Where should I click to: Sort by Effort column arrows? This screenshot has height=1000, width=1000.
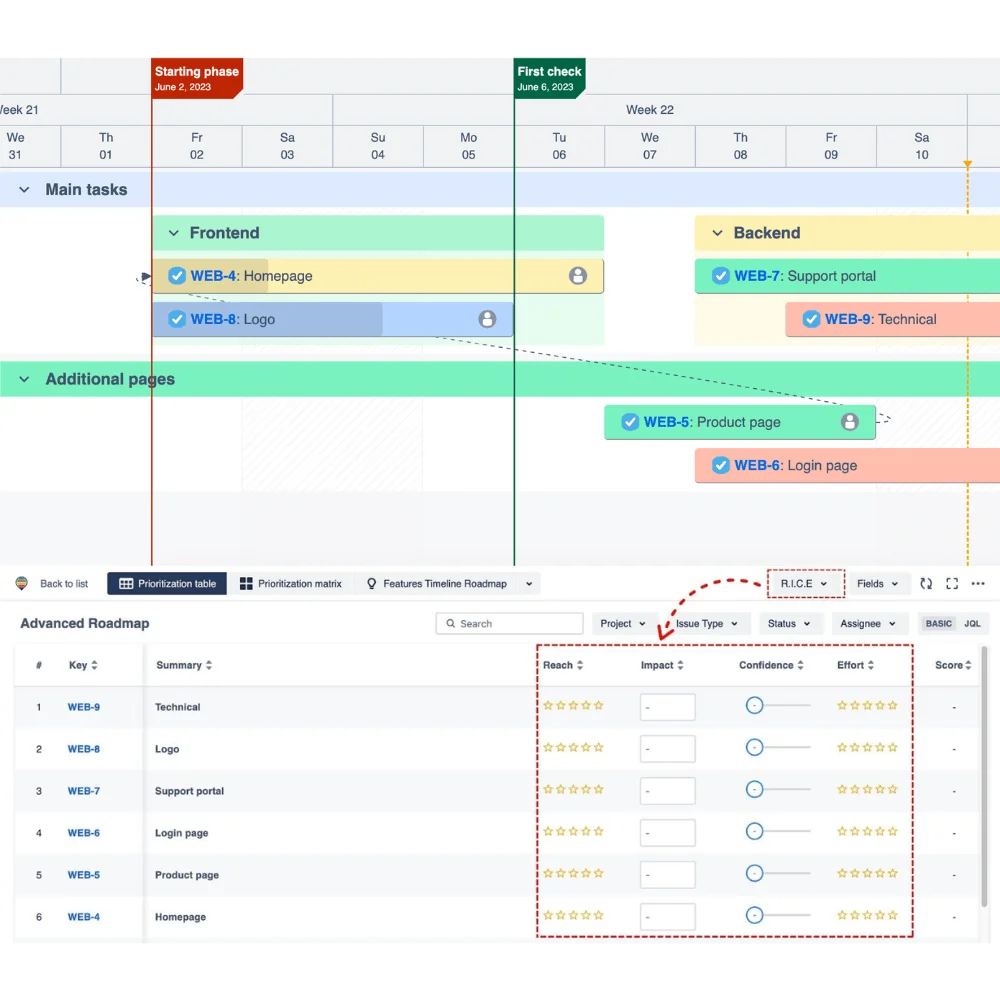click(x=871, y=665)
